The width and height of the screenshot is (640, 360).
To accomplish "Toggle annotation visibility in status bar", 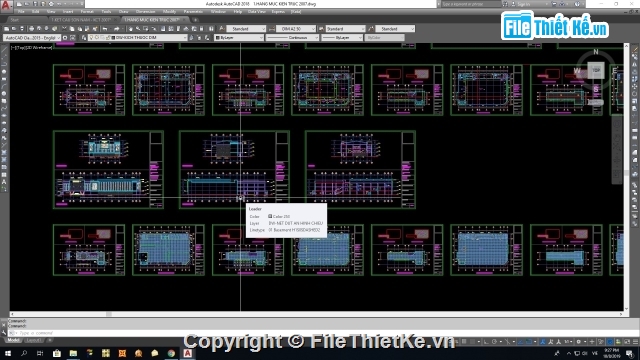I will click(x=542, y=342).
